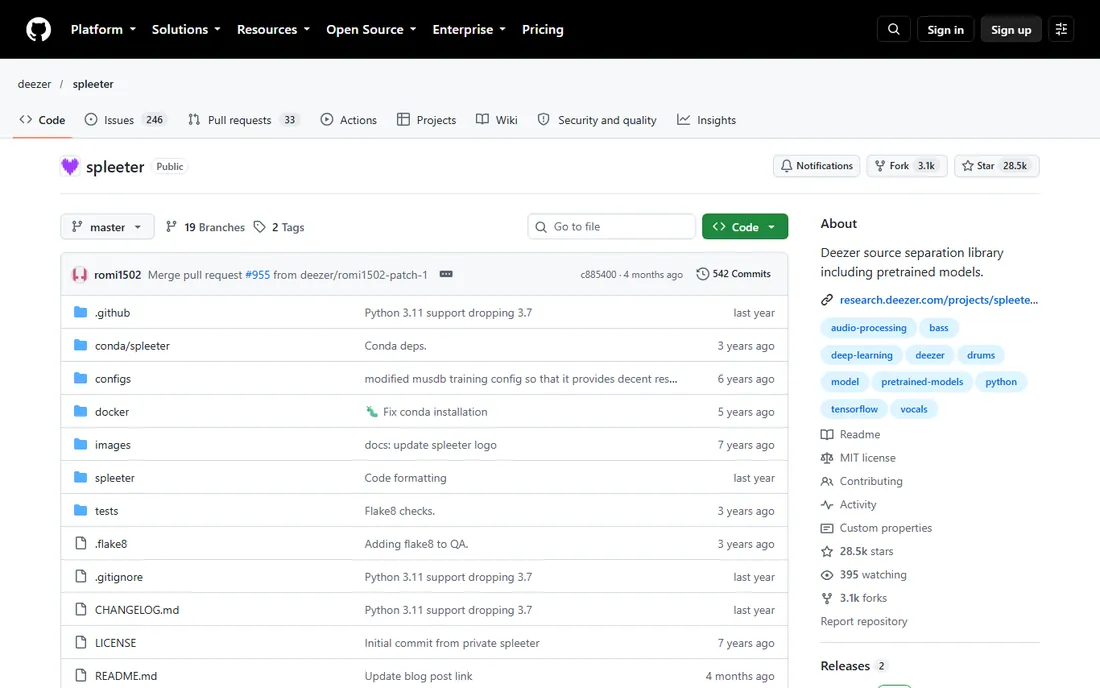This screenshot has width=1100, height=688.
Task: Expand the Open Source menu
Action: [x=371, y=29]
